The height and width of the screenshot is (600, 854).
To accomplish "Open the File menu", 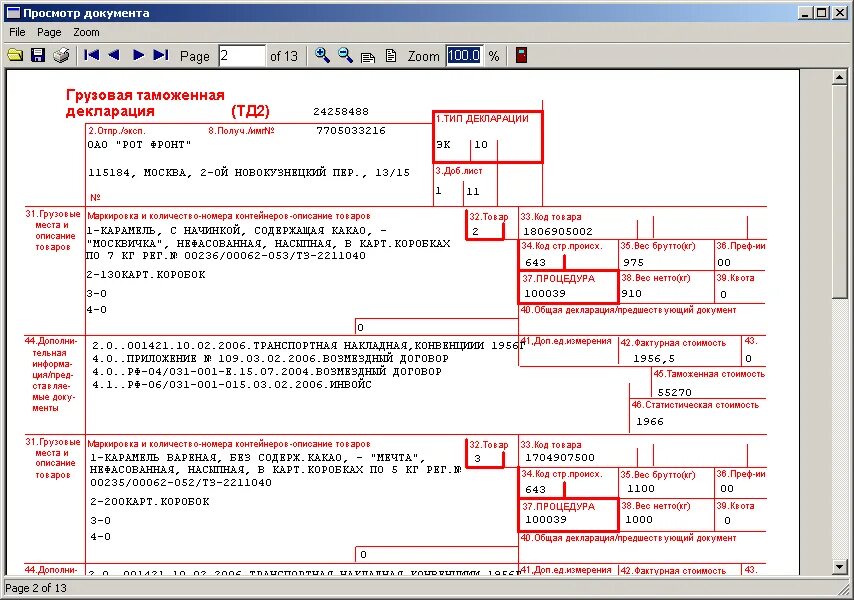I will (x=17, y=32).
